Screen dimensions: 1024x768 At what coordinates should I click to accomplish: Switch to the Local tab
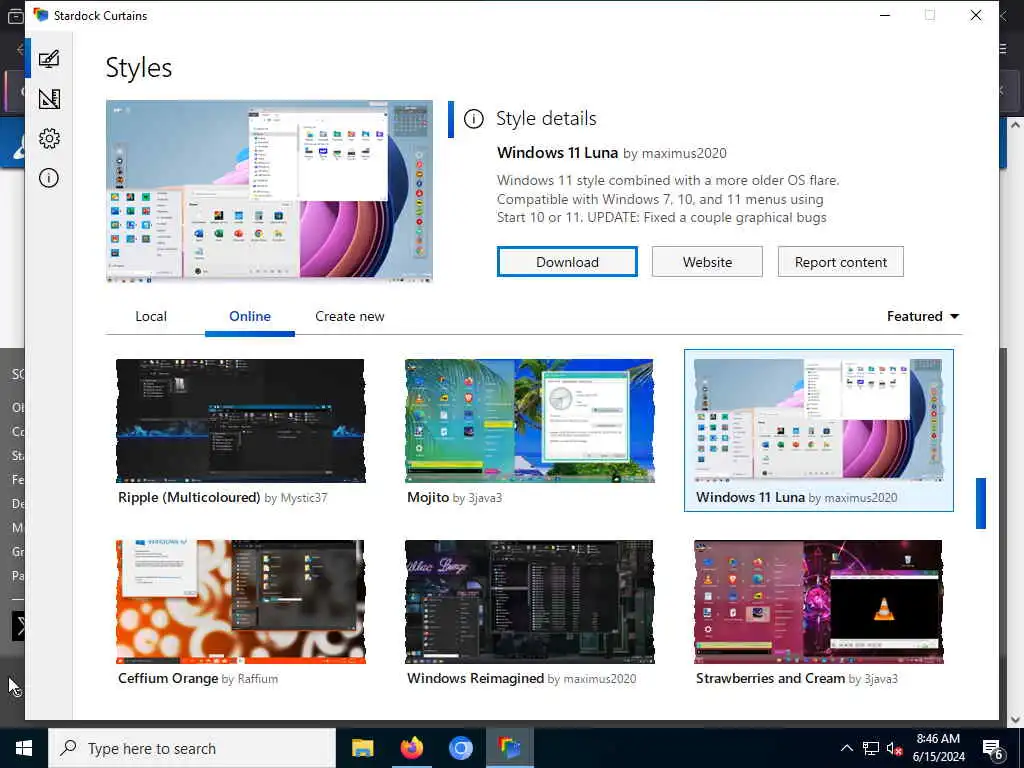(x=151, y=316)
